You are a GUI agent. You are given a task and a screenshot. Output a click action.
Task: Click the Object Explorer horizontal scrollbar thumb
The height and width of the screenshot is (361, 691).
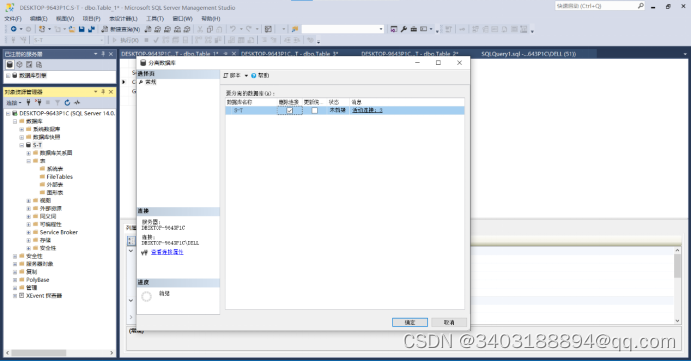tap(38, 353)
